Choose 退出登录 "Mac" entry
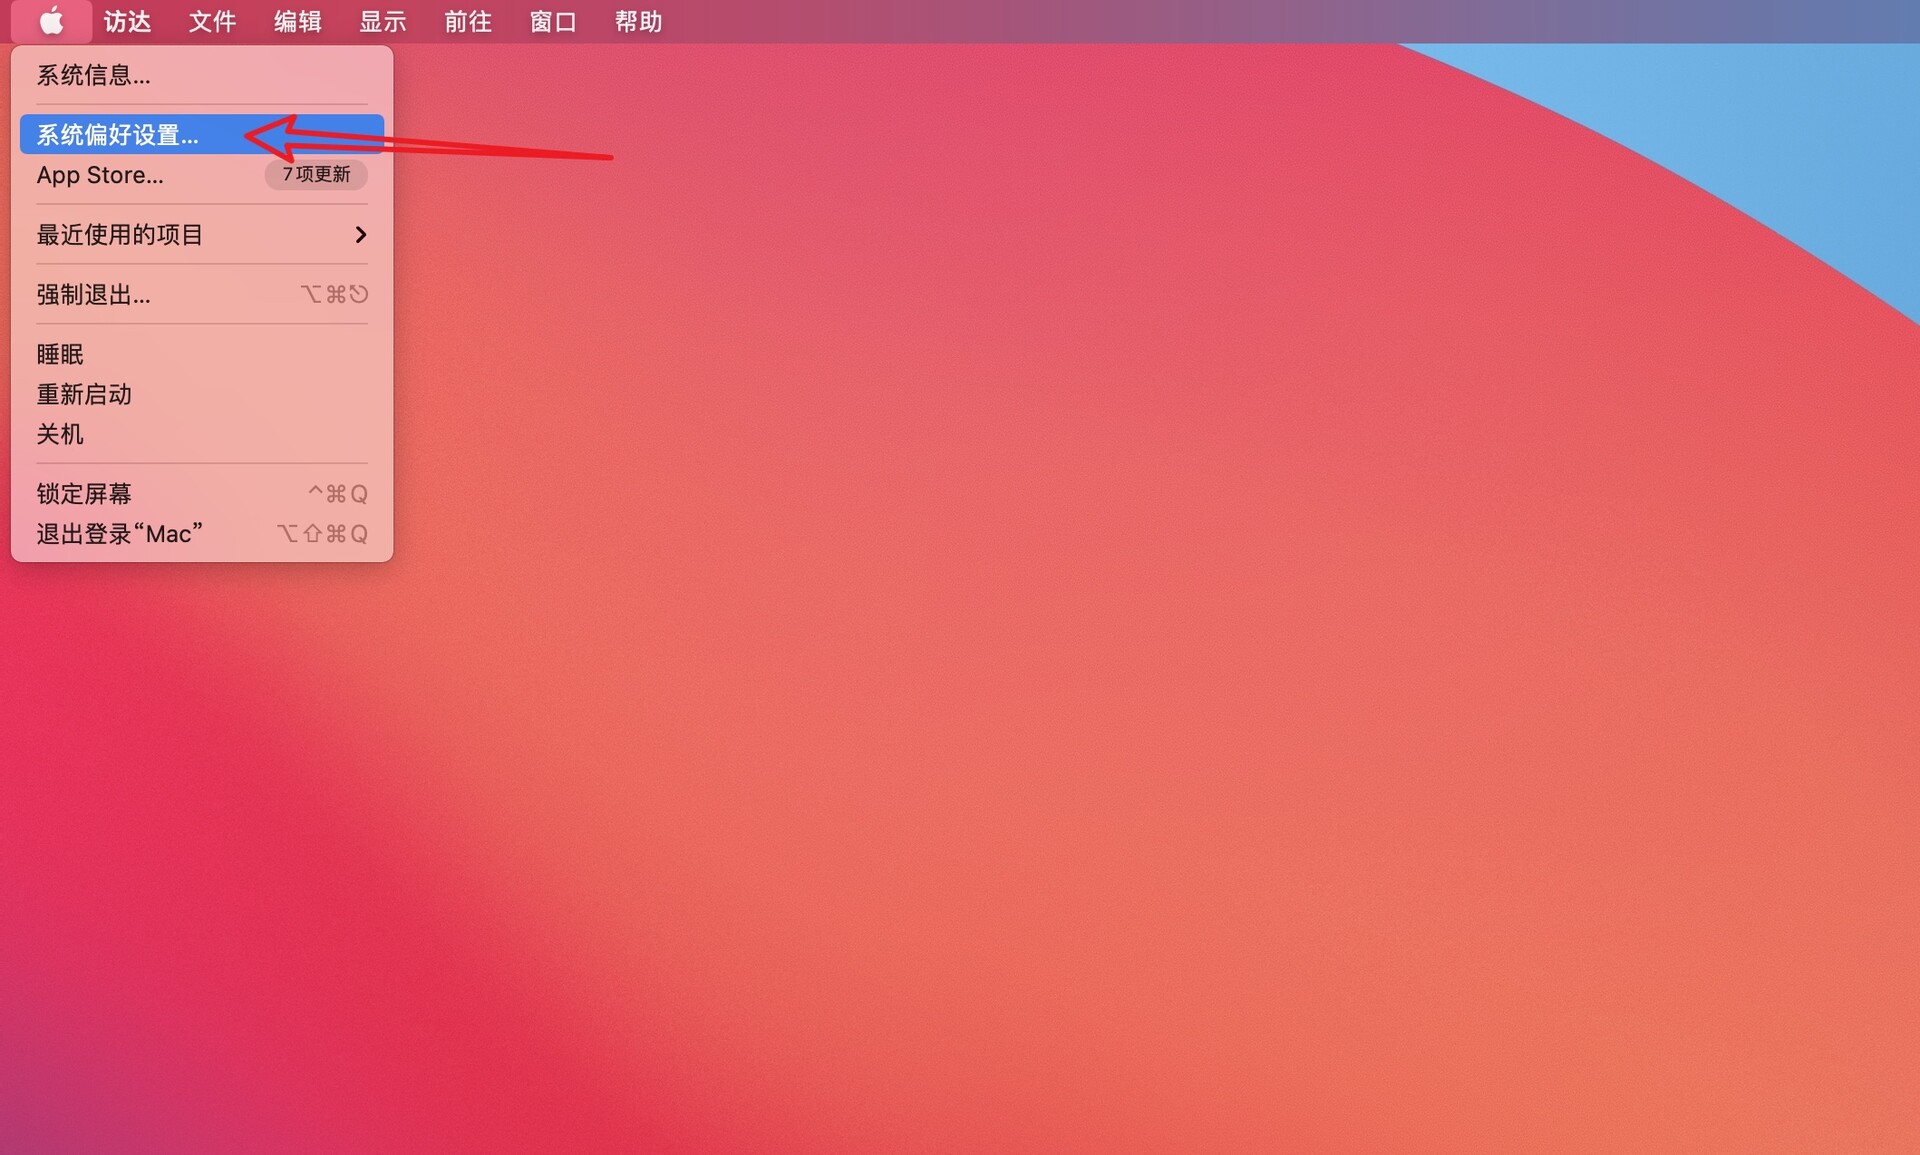This screenshot has width=1920, height=1155. click(120, 534)
